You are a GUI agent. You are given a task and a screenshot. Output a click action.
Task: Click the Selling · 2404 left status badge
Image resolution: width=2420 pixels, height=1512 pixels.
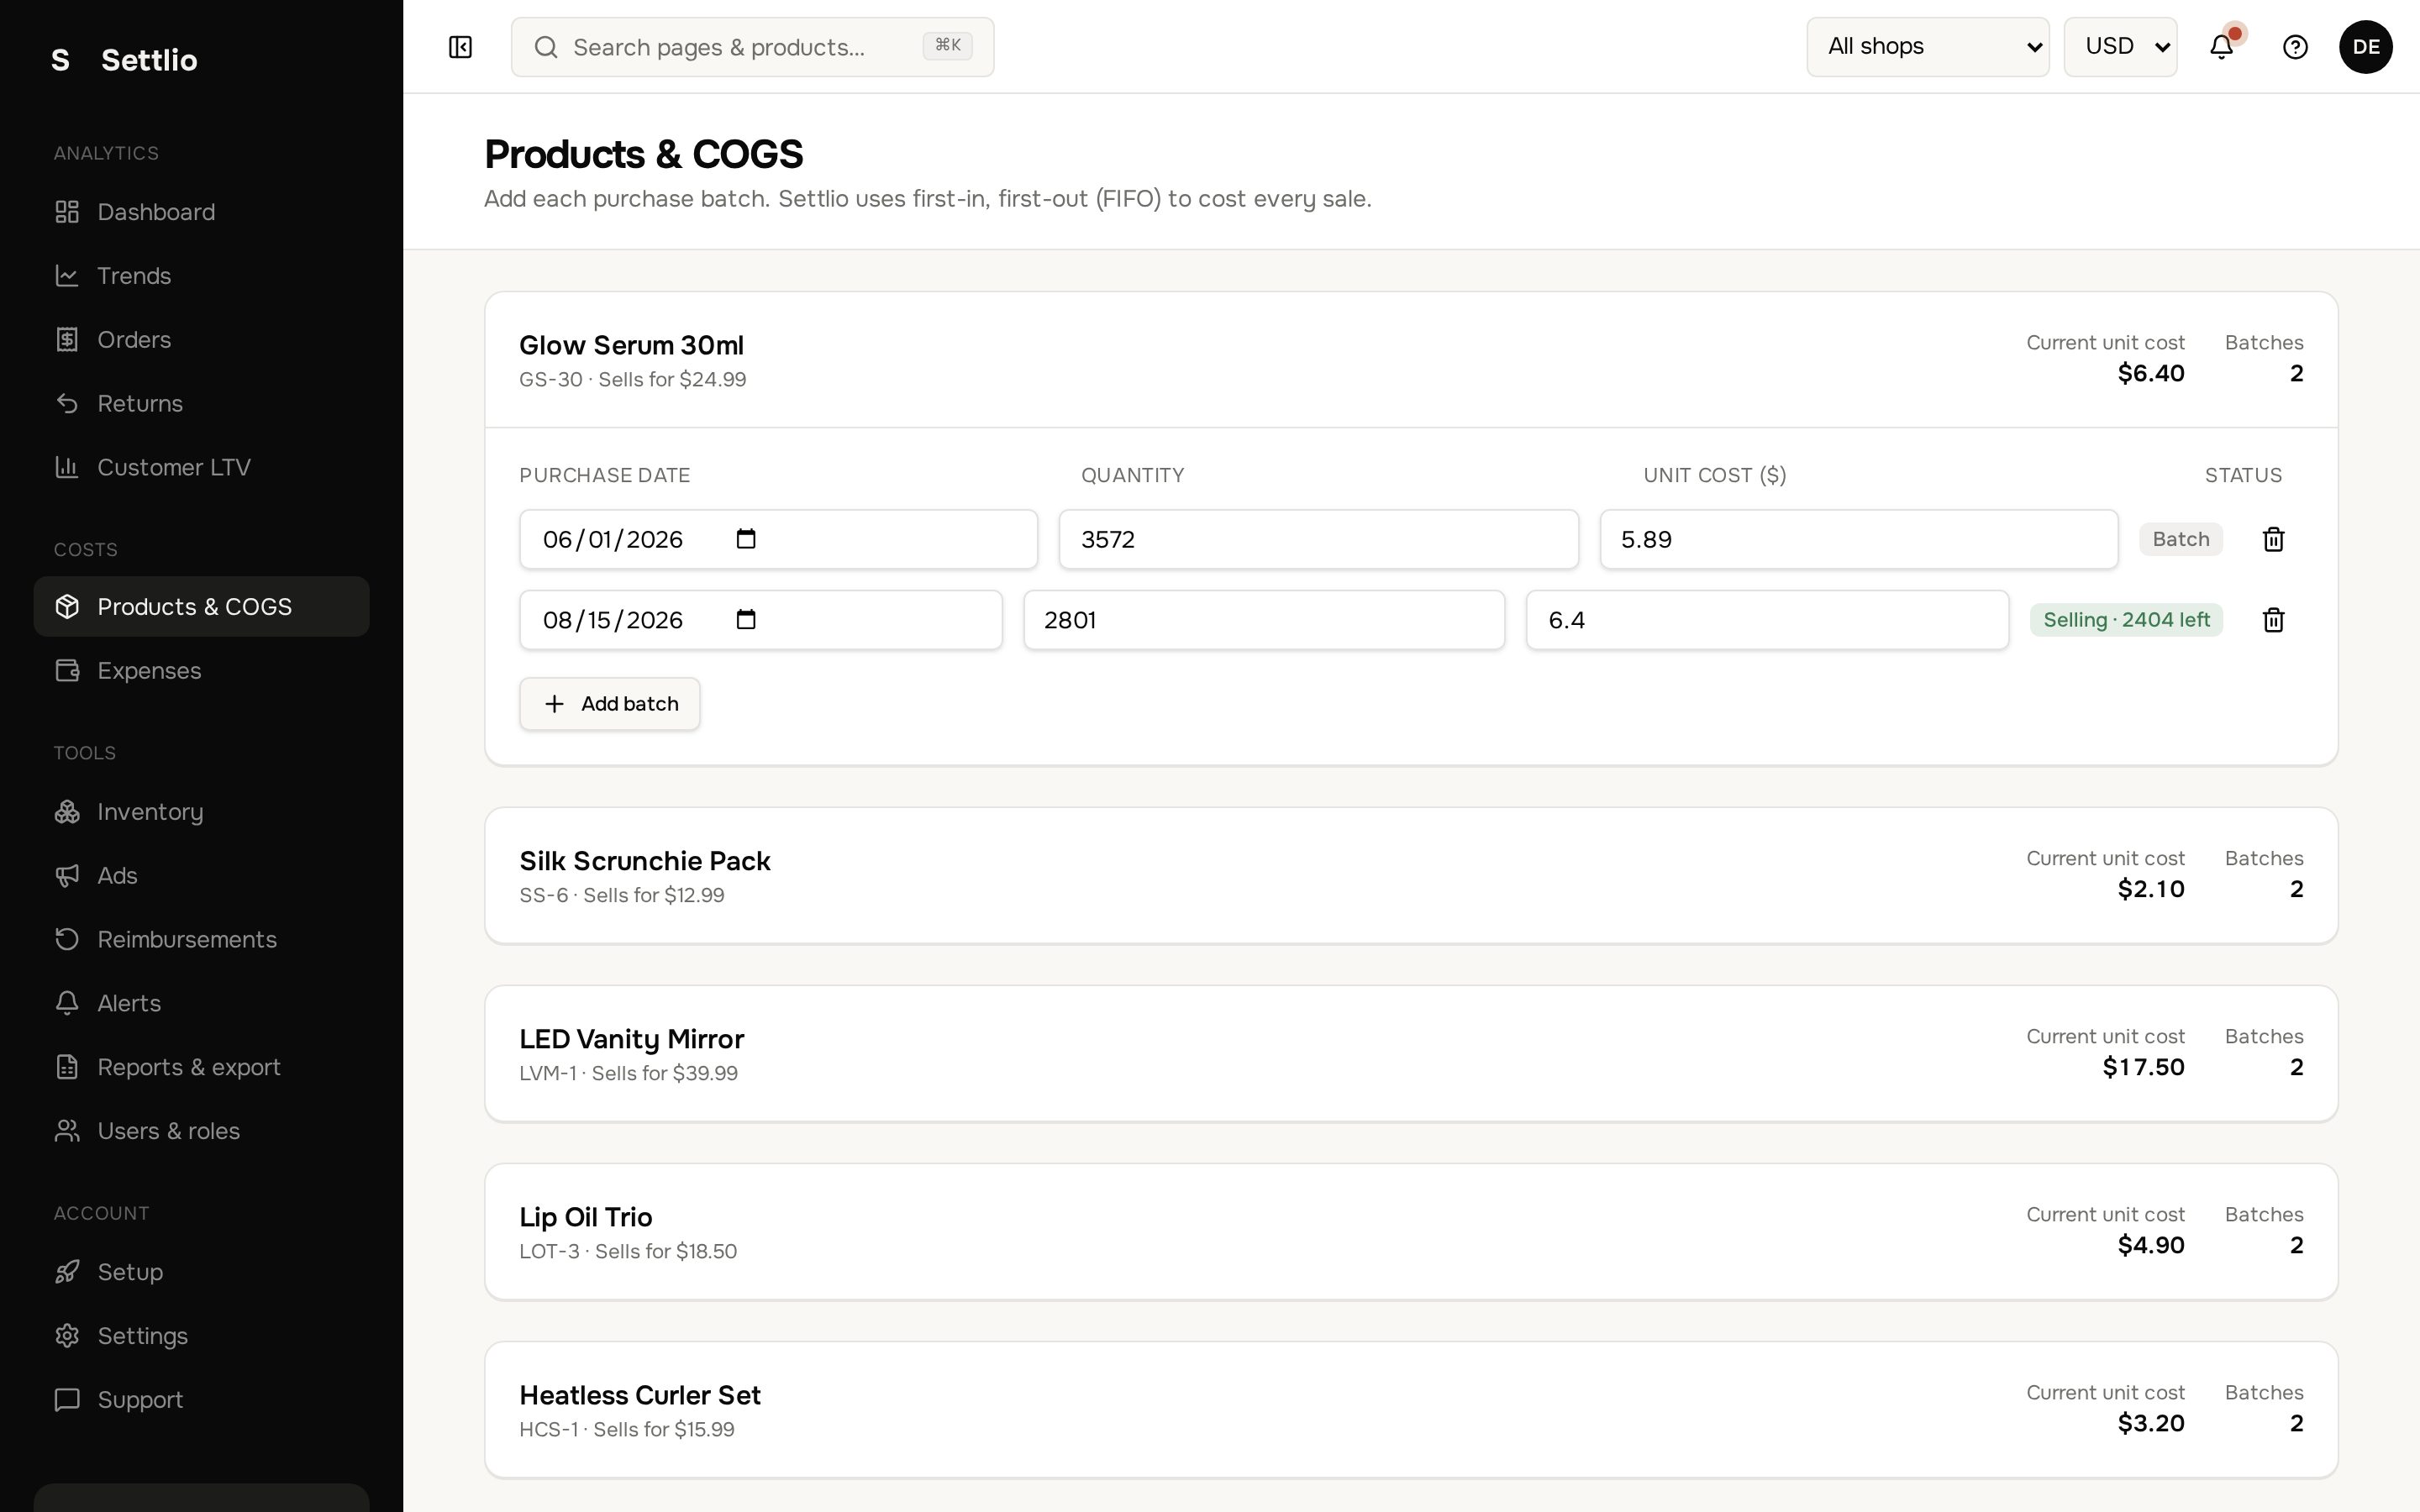click(x=2126, y=620)
